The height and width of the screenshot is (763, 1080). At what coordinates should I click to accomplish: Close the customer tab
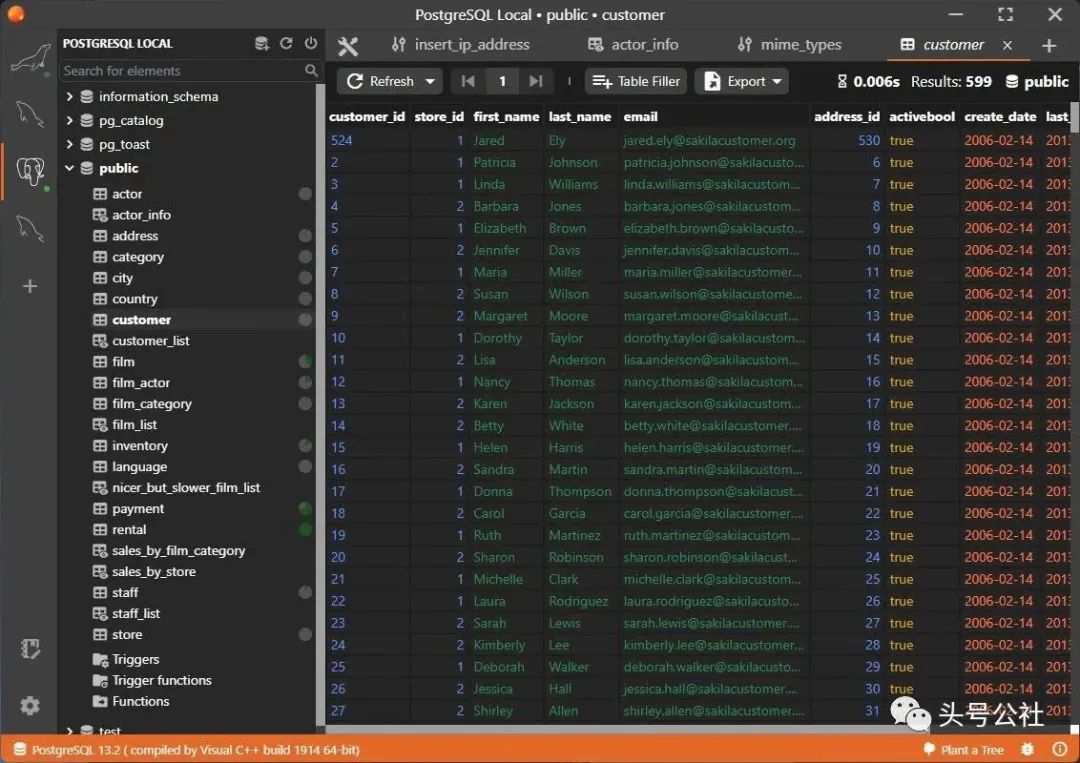click(x=1007, y=45)
